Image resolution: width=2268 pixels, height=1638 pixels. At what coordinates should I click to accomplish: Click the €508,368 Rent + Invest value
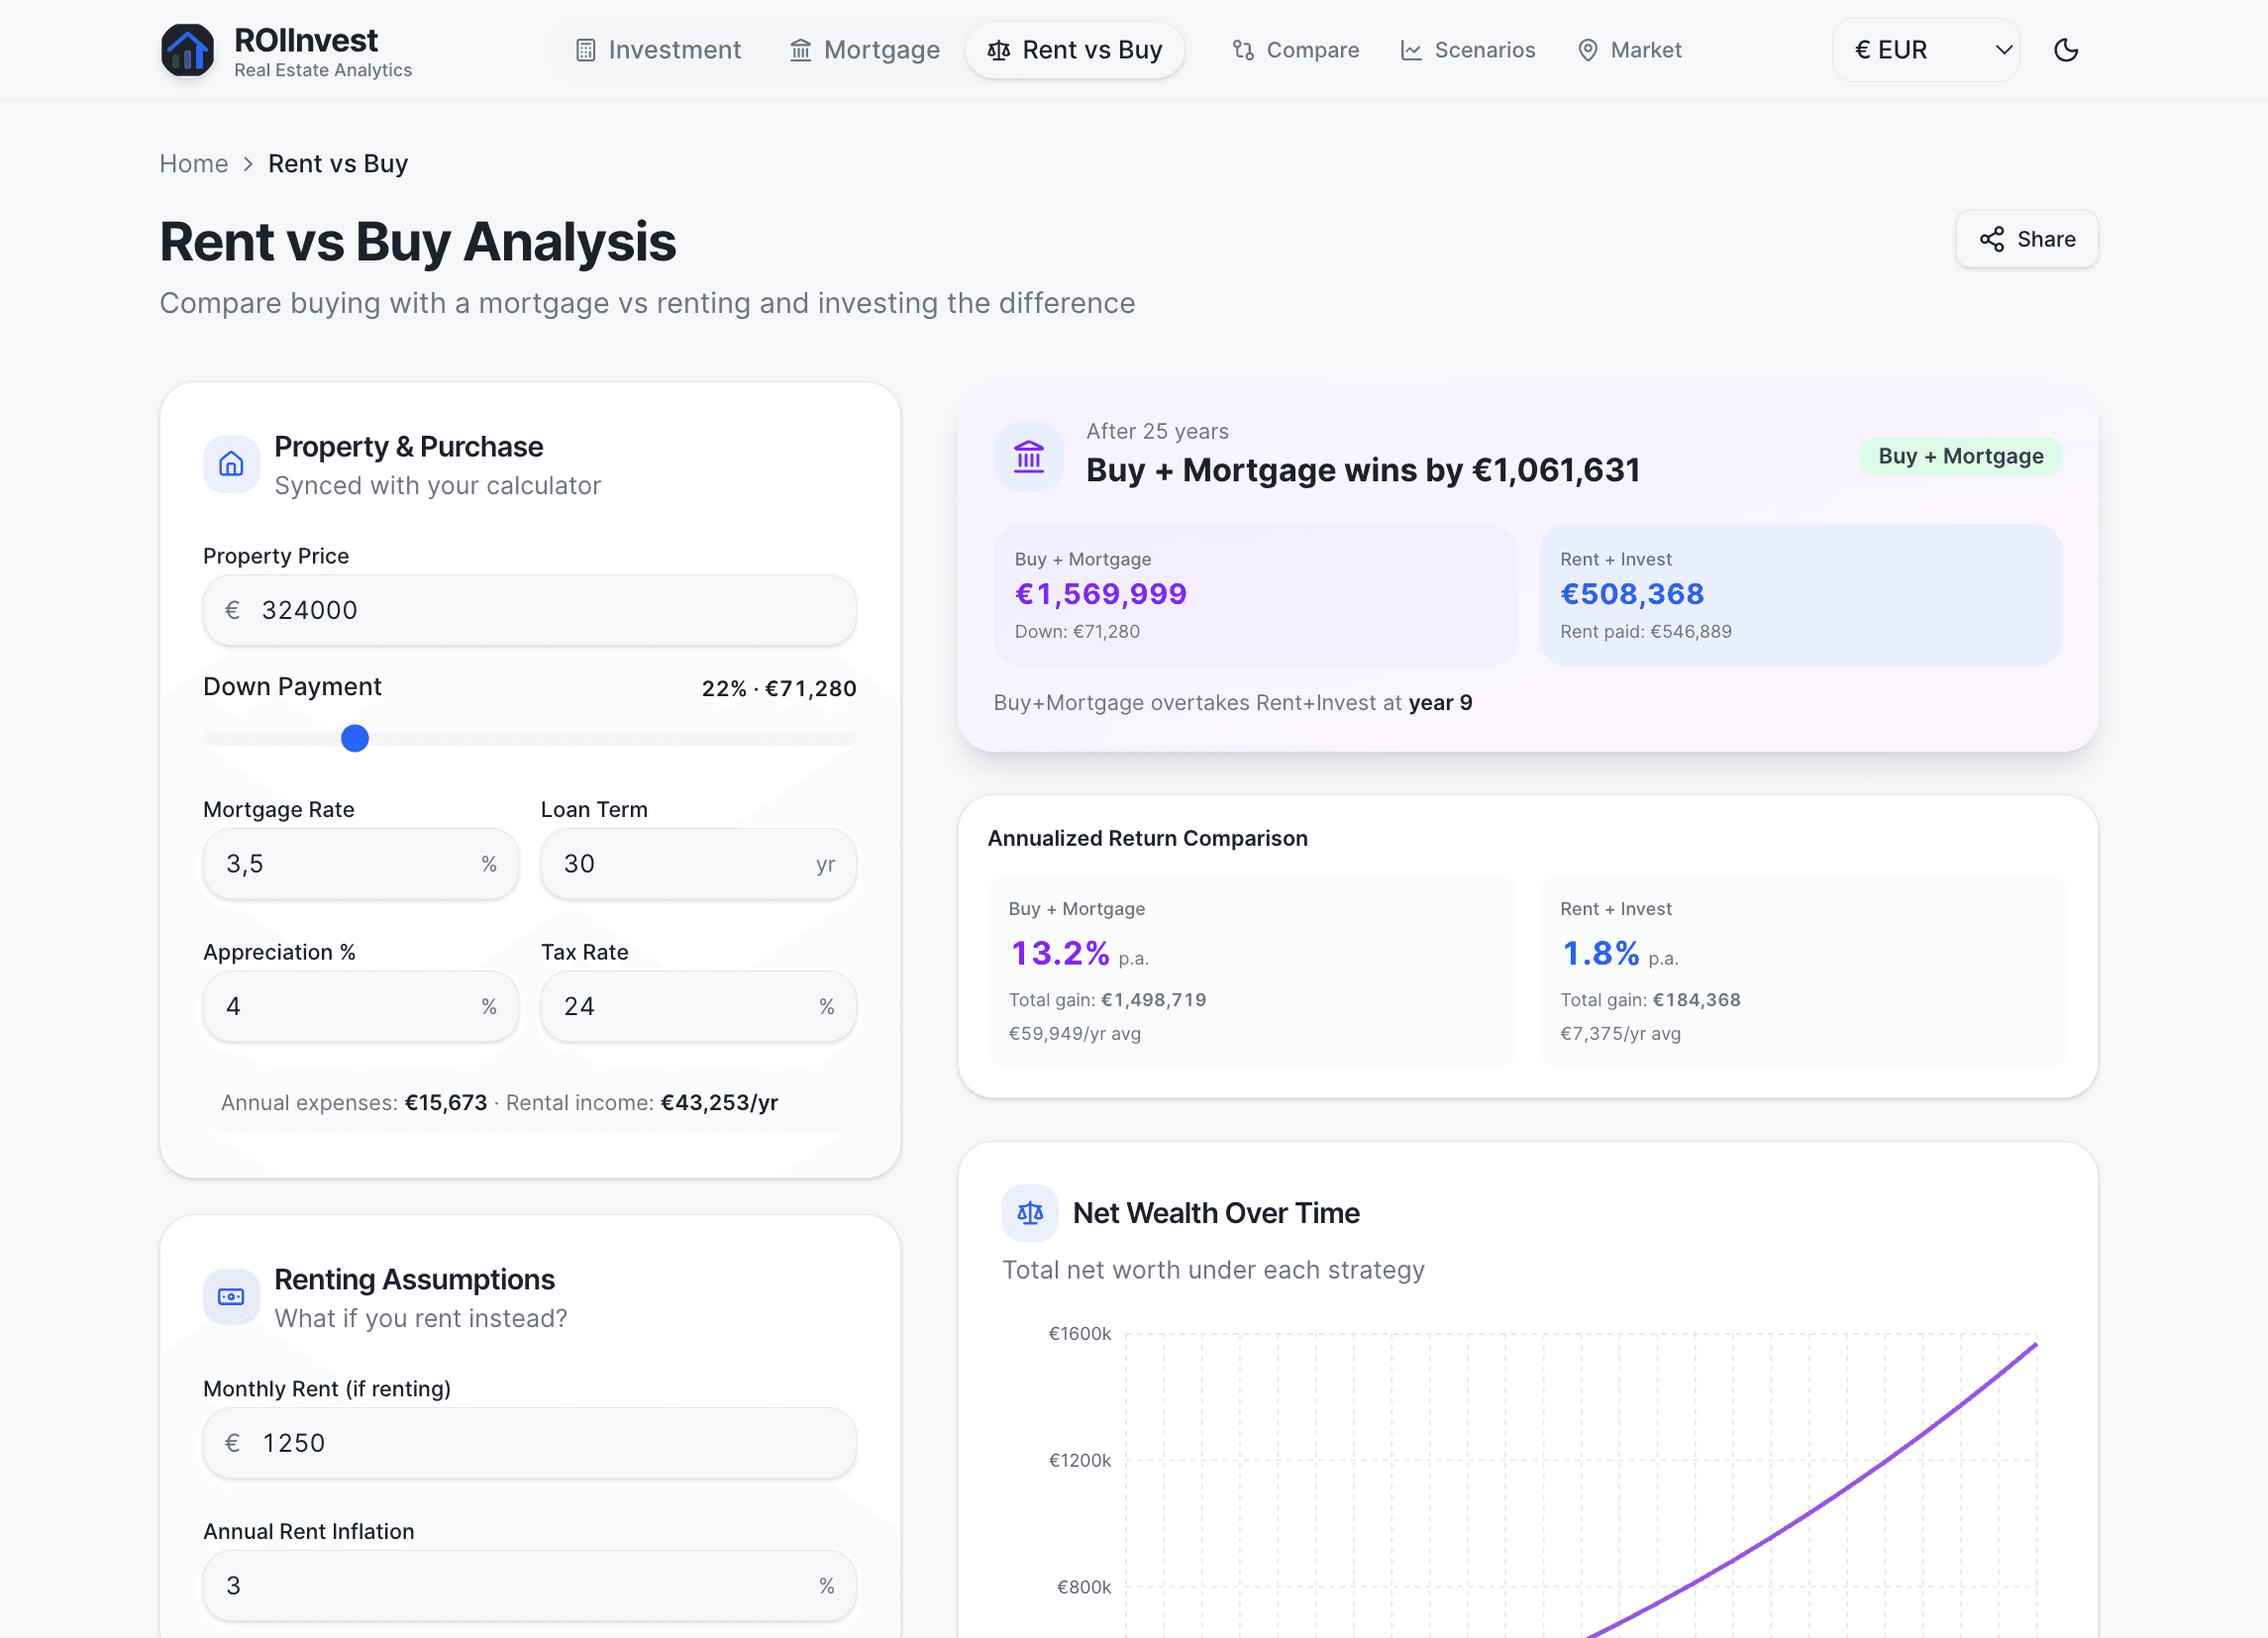1632,594
